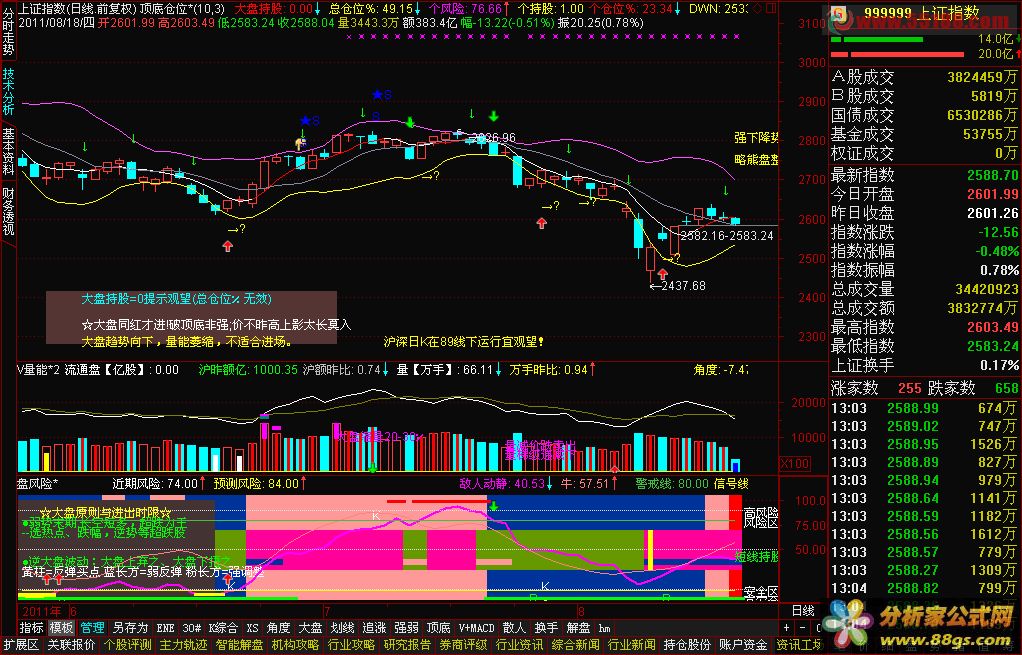The width and height of the screenshot is (1022, 655).
Task: Select the 角度 template
Action: pyautogui.click(x=278, y=628)
